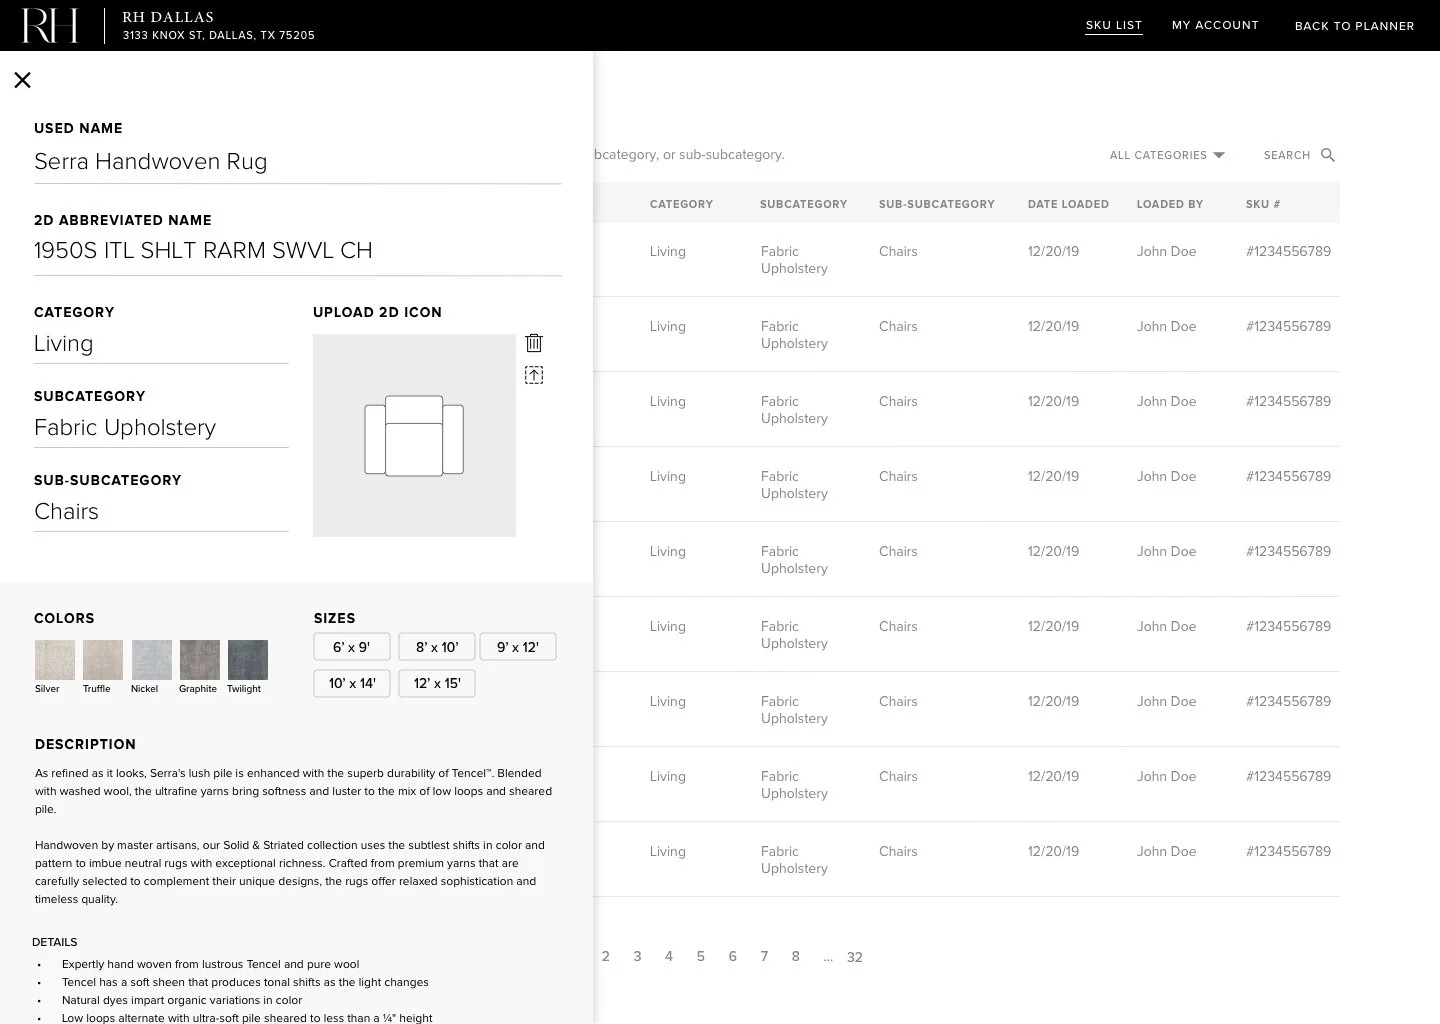The height and width of the screenshot is (1024, 1440).
Task: Click the Category field showing Living
Action: [x=161, y=344]
